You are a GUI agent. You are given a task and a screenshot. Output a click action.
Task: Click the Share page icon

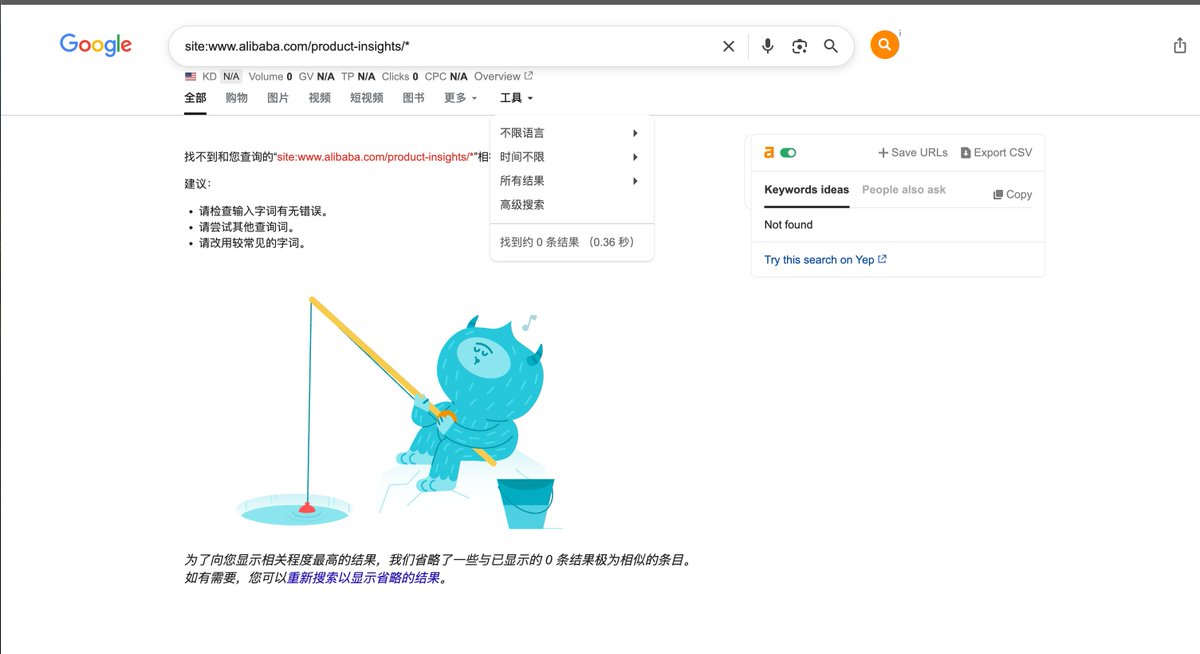pos(1178,45)
